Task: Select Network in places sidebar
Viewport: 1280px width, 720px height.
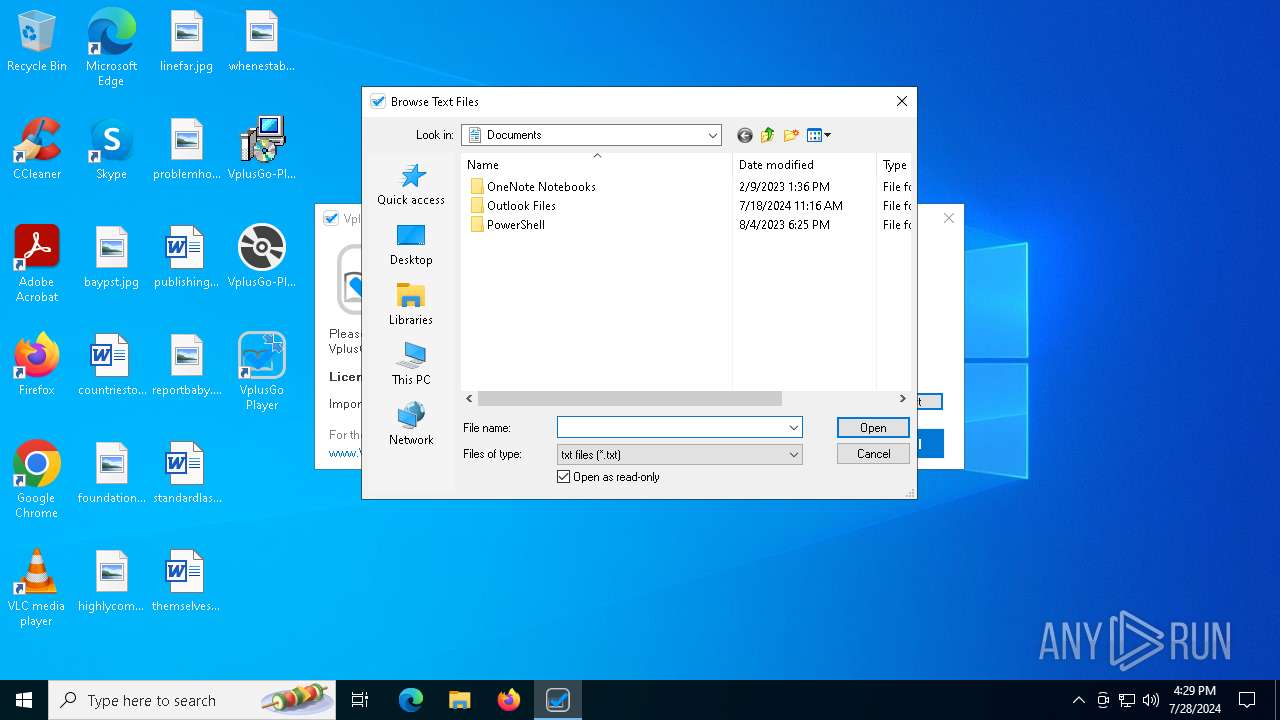Action: click(x=411, y=425)
